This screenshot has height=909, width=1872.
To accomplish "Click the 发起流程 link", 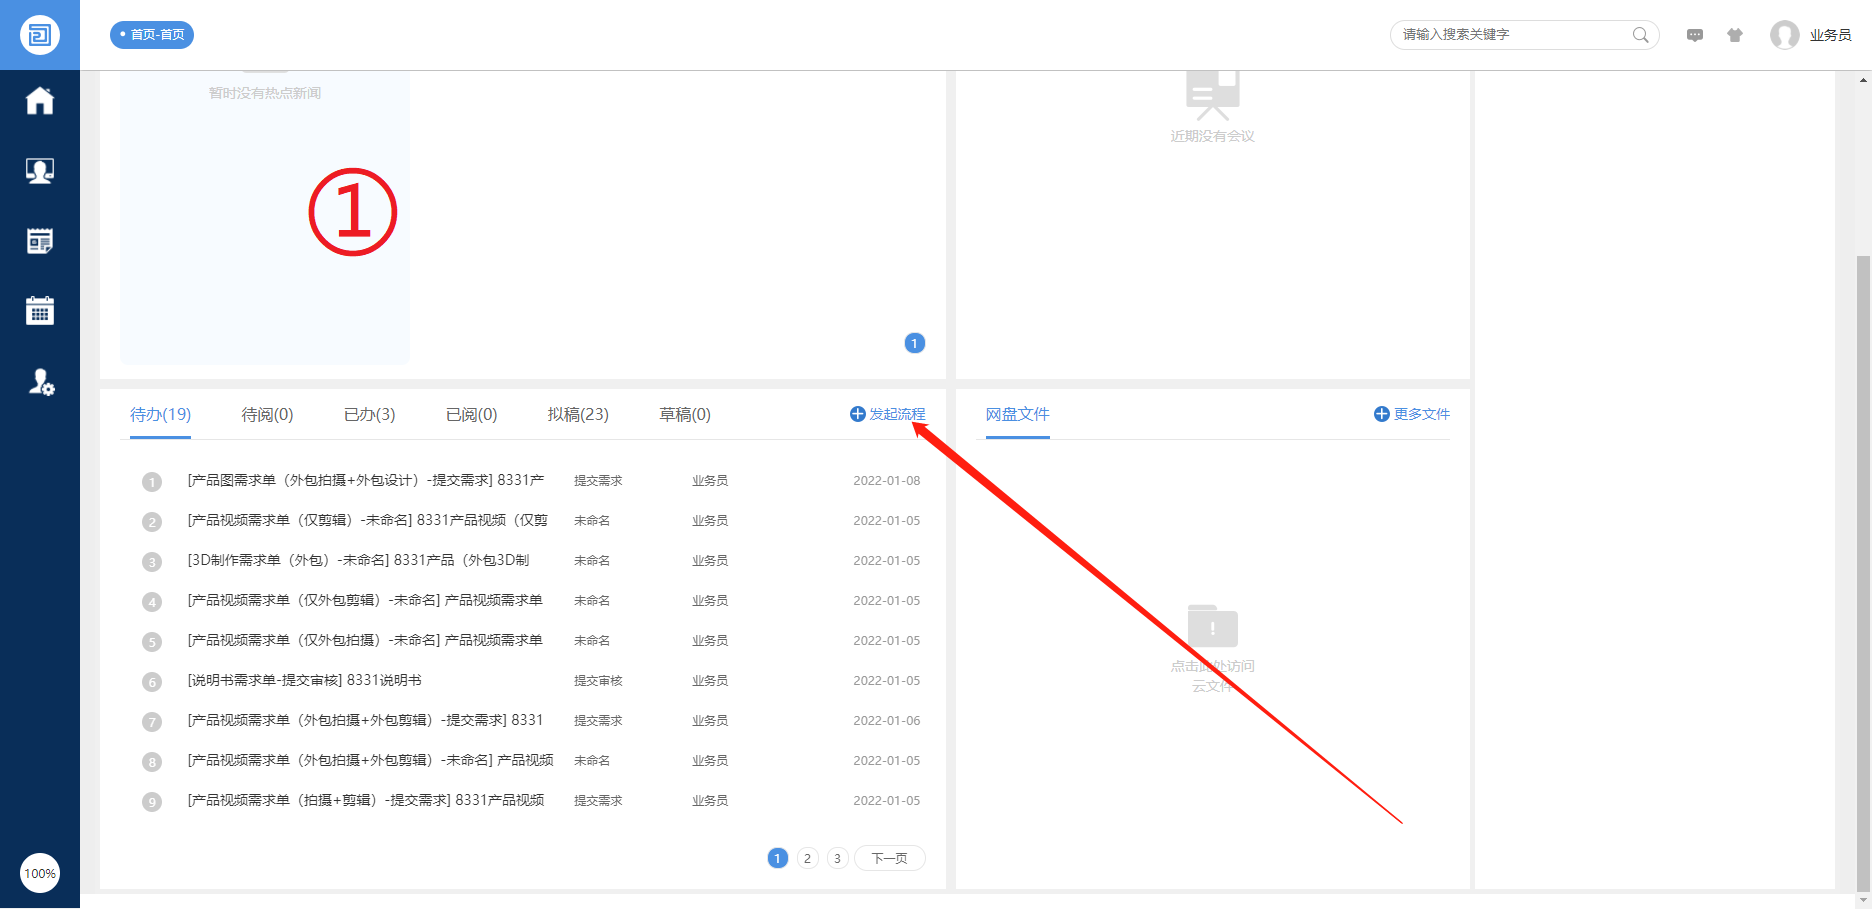I will [x=888, y=414].
